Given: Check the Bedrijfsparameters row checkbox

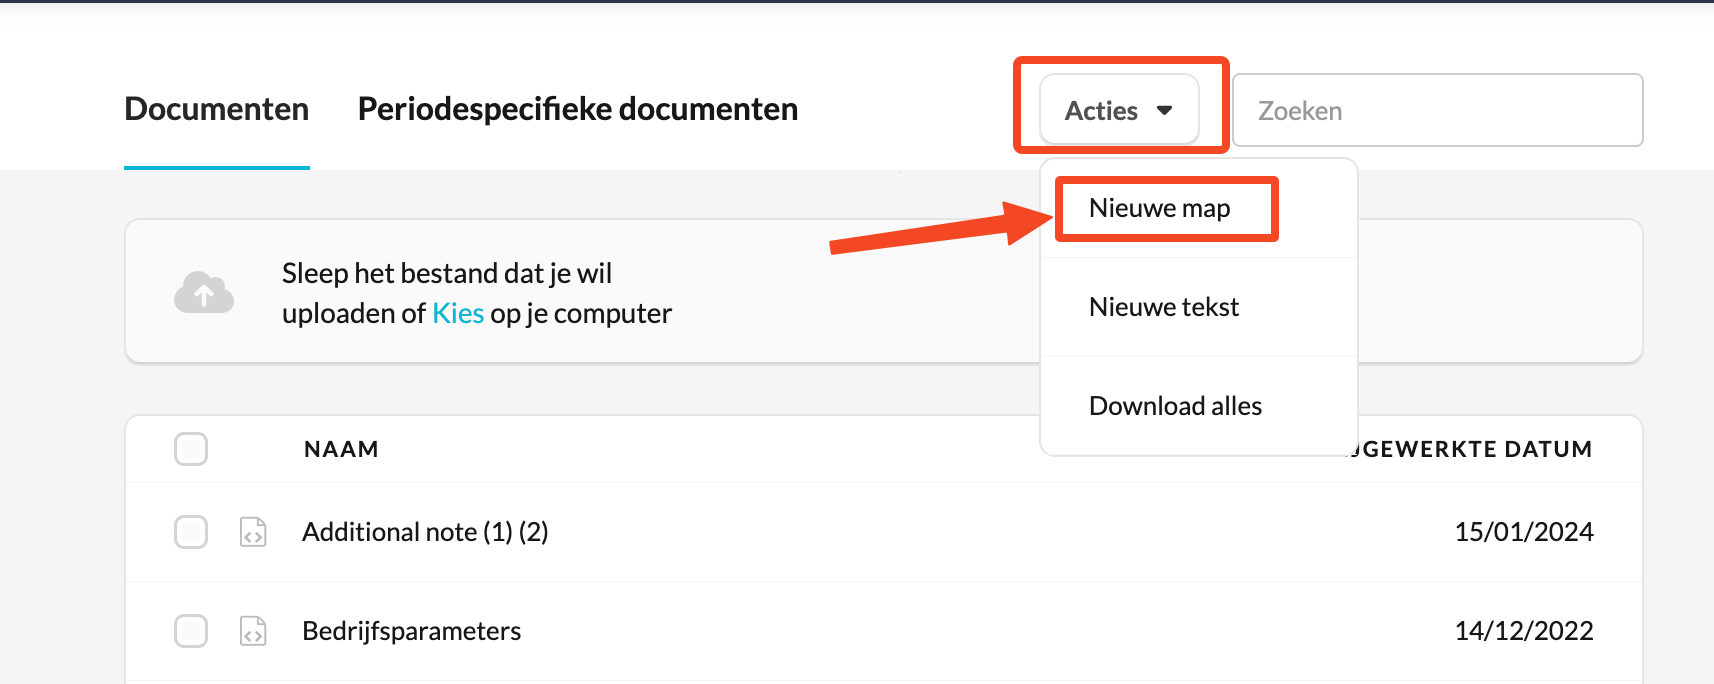Looking at the screenshot, I should [x=191, y=631].
